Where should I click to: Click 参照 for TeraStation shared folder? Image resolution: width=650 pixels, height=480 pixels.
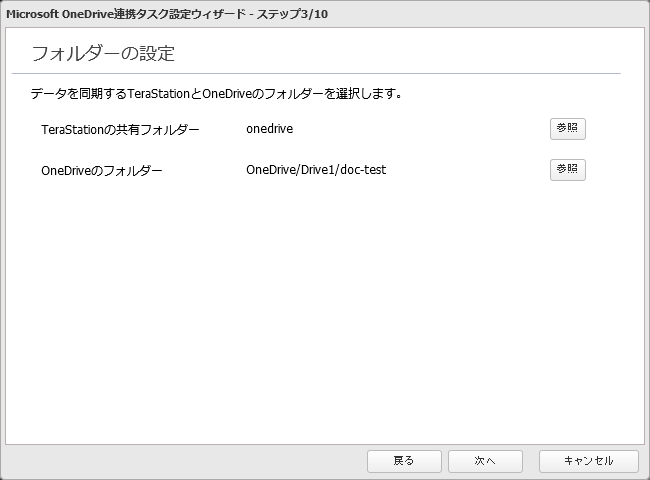(568, 129)
